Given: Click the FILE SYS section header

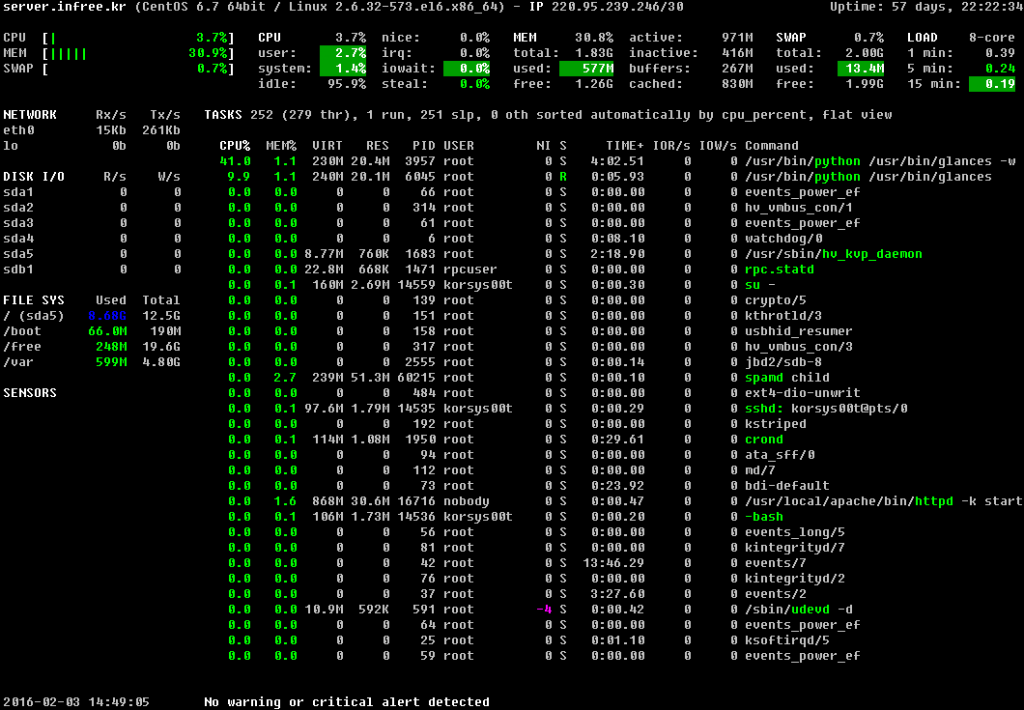Looking at the screenshot, I should (34, 300).
